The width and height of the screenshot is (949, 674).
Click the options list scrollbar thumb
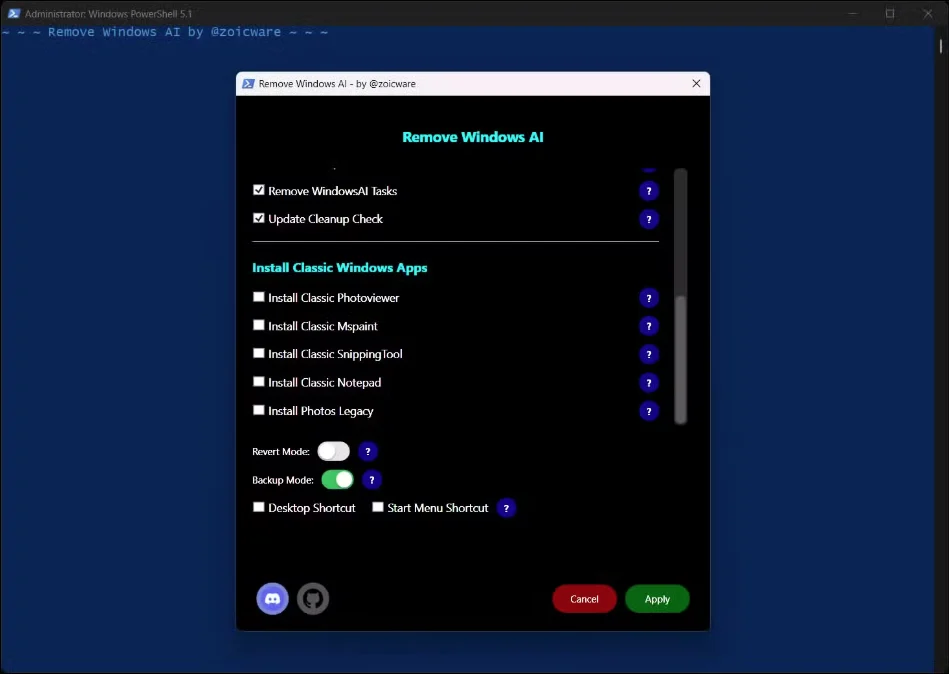click(x=681, y=359)
